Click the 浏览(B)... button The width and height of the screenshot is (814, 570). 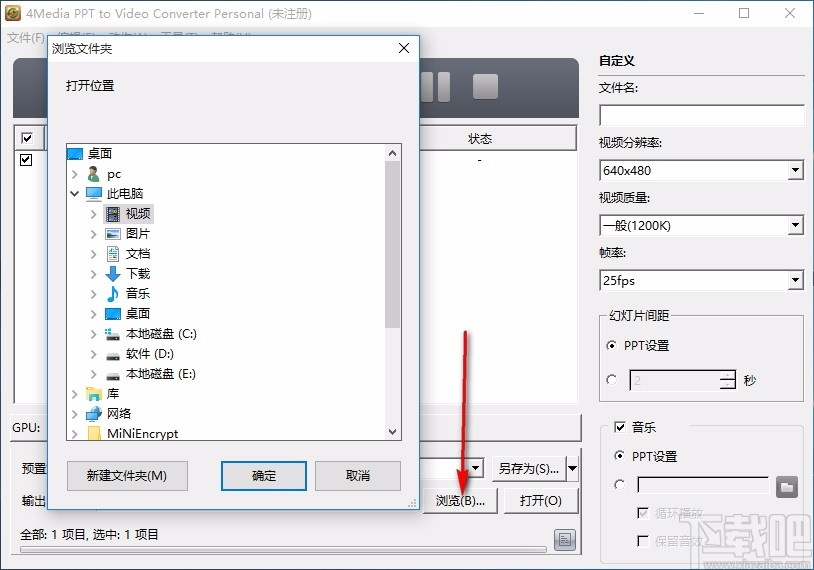click(460, 500)
